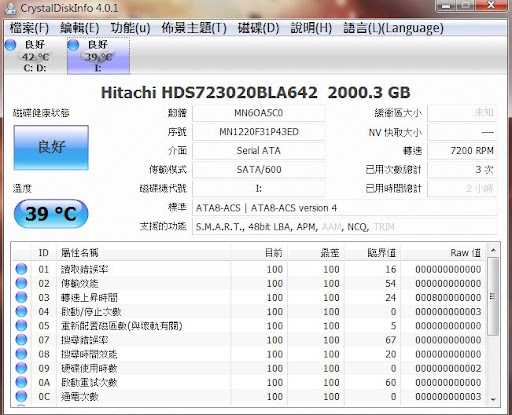Image resolution: width=512 pixels, height=415 pixels.
Task: Select the 硬碟使用時數 attribute row
Action: (249, 368)
